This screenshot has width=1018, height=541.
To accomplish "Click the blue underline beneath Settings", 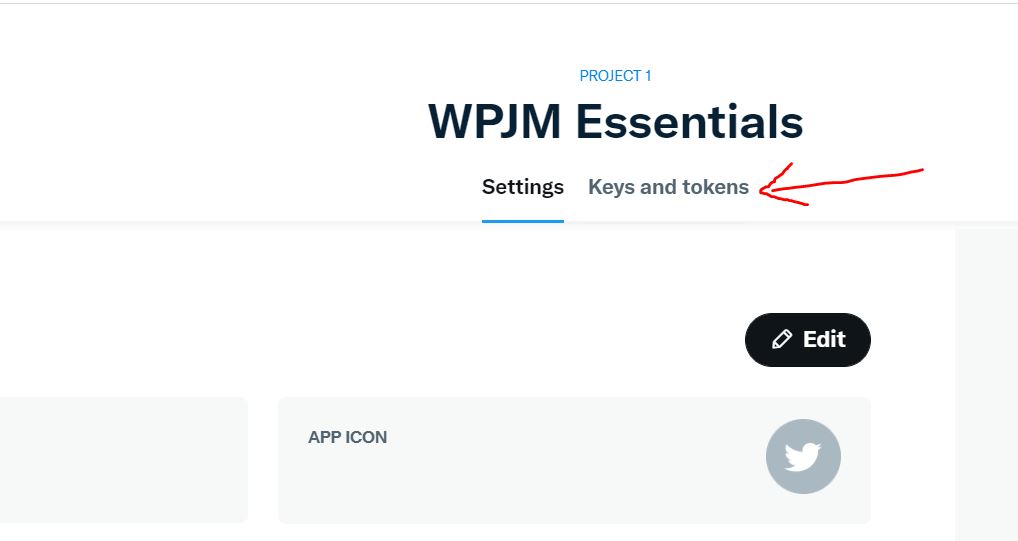I will pos(523,221).
